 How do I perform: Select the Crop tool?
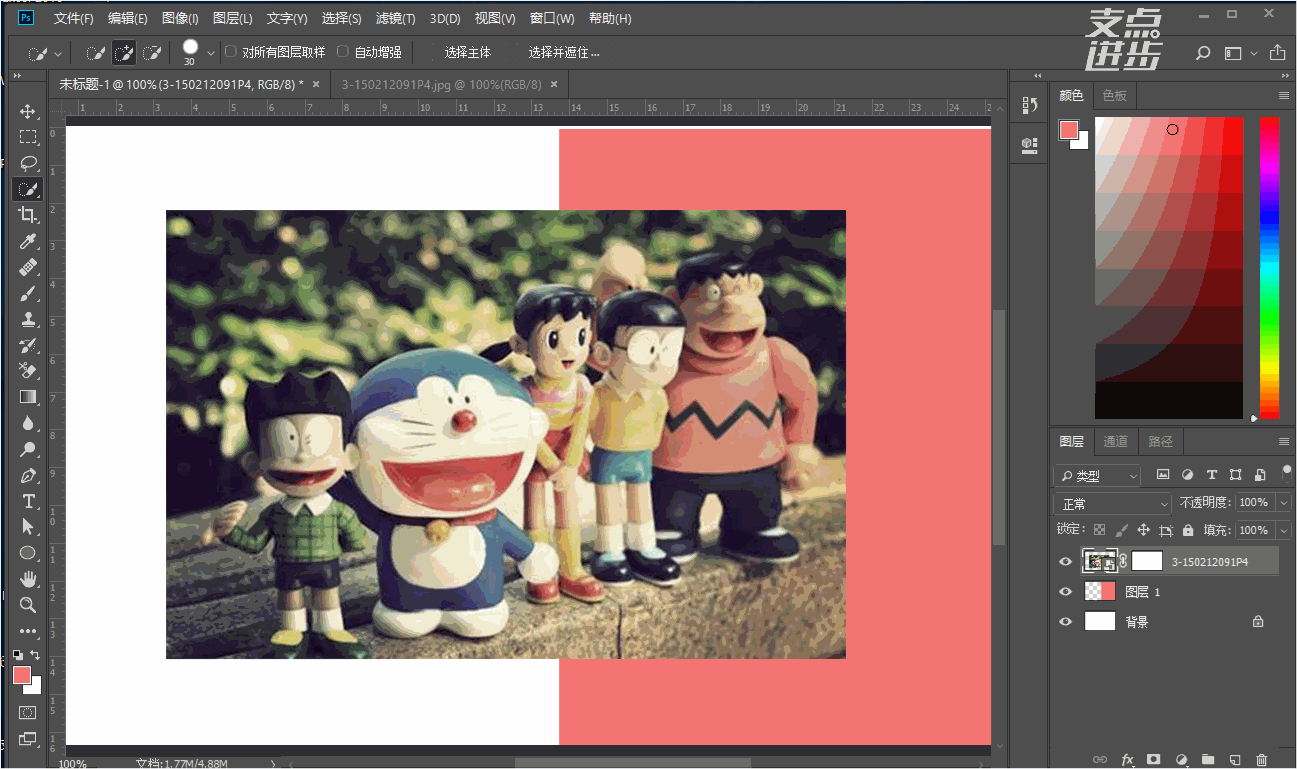28,215
